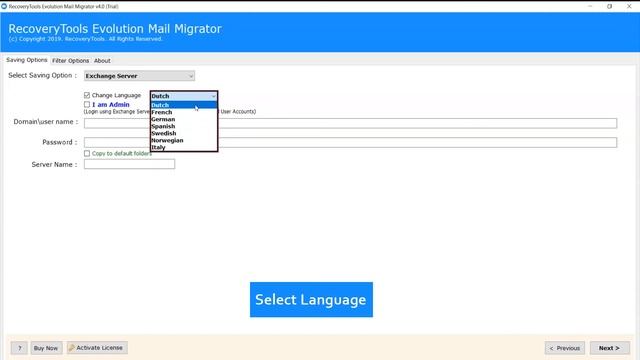This screenshot has width=640, height=360.
Task: Pick Spanish from the language list
Action: [x=184, y=126]
